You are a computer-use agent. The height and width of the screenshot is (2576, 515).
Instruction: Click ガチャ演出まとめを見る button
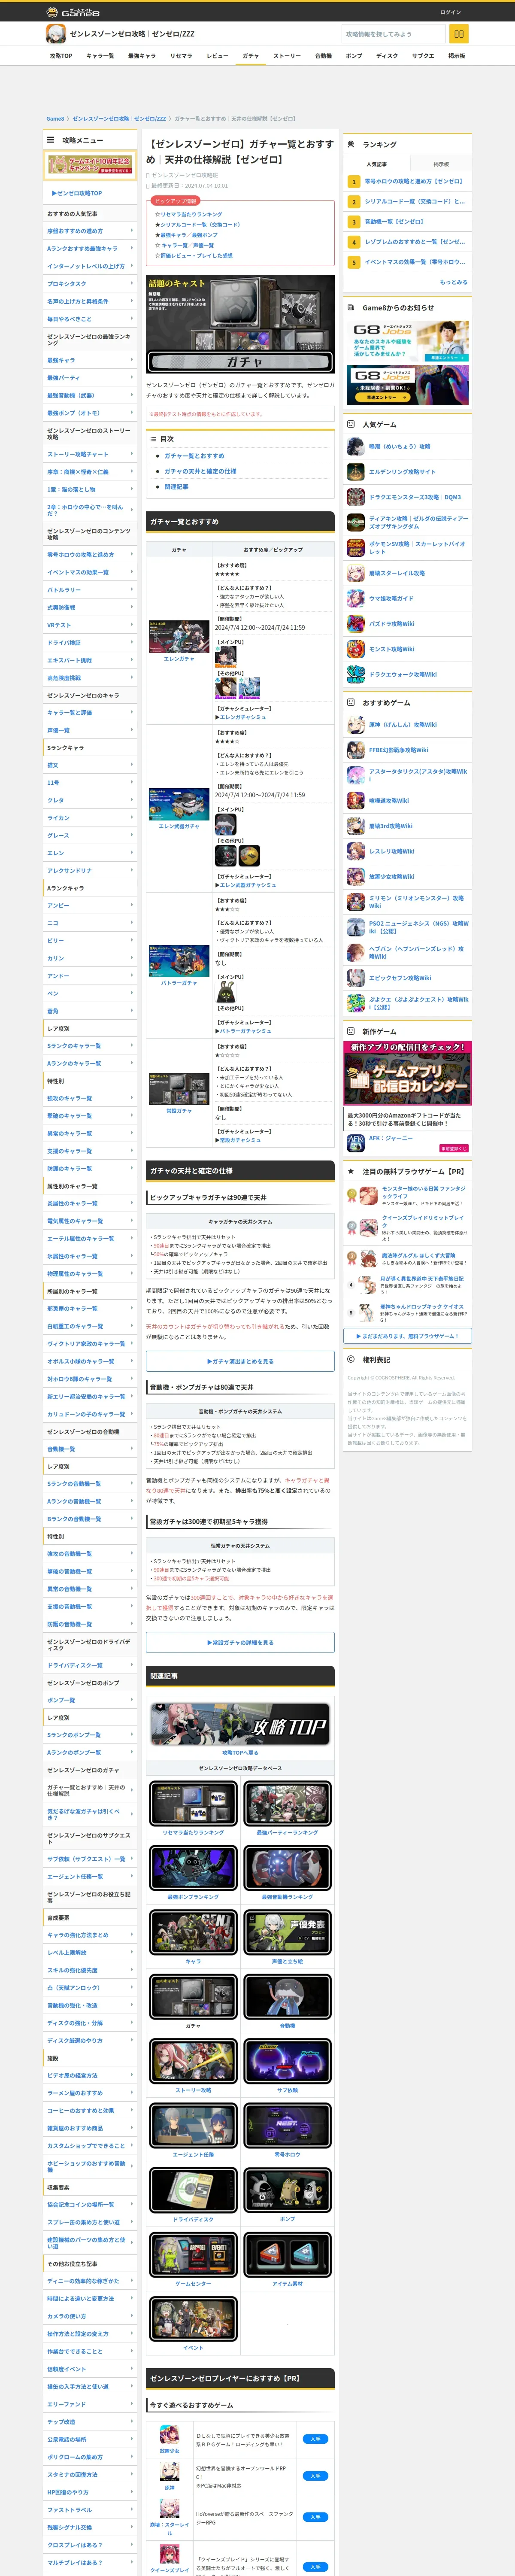[240, 1361]
